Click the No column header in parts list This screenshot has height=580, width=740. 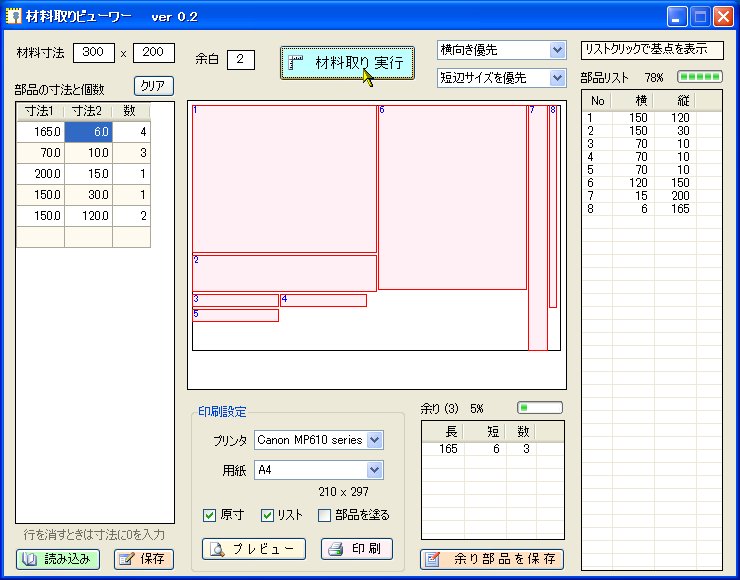click(x=597, y=101)
